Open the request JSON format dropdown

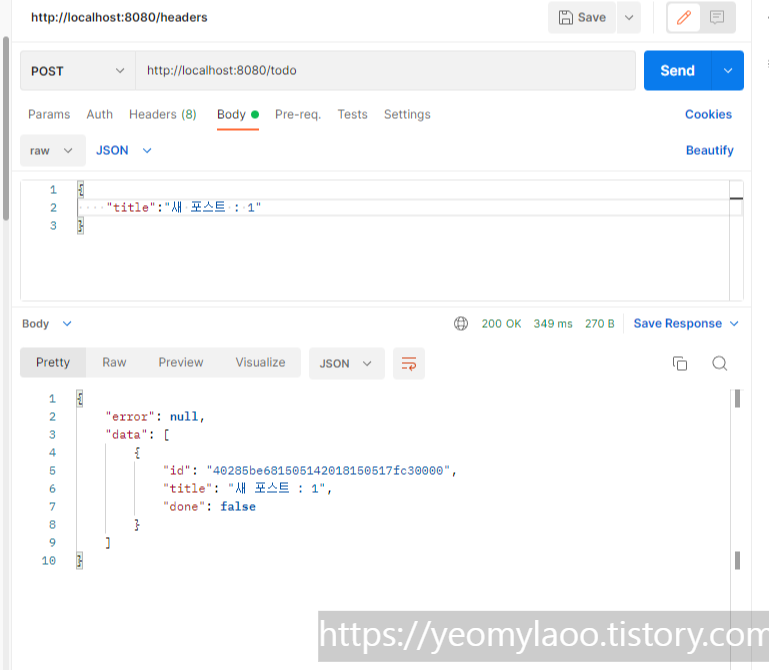pyautogui.click(x=124, y=151)
